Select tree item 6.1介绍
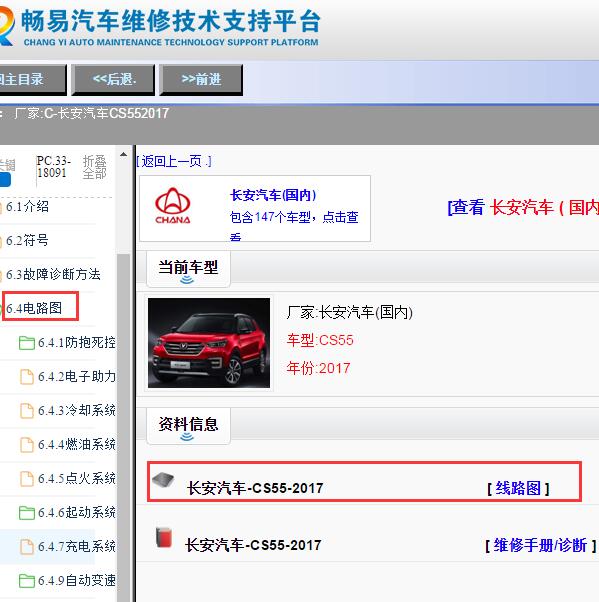Screen dimensions: 599x602 (27, 207)
